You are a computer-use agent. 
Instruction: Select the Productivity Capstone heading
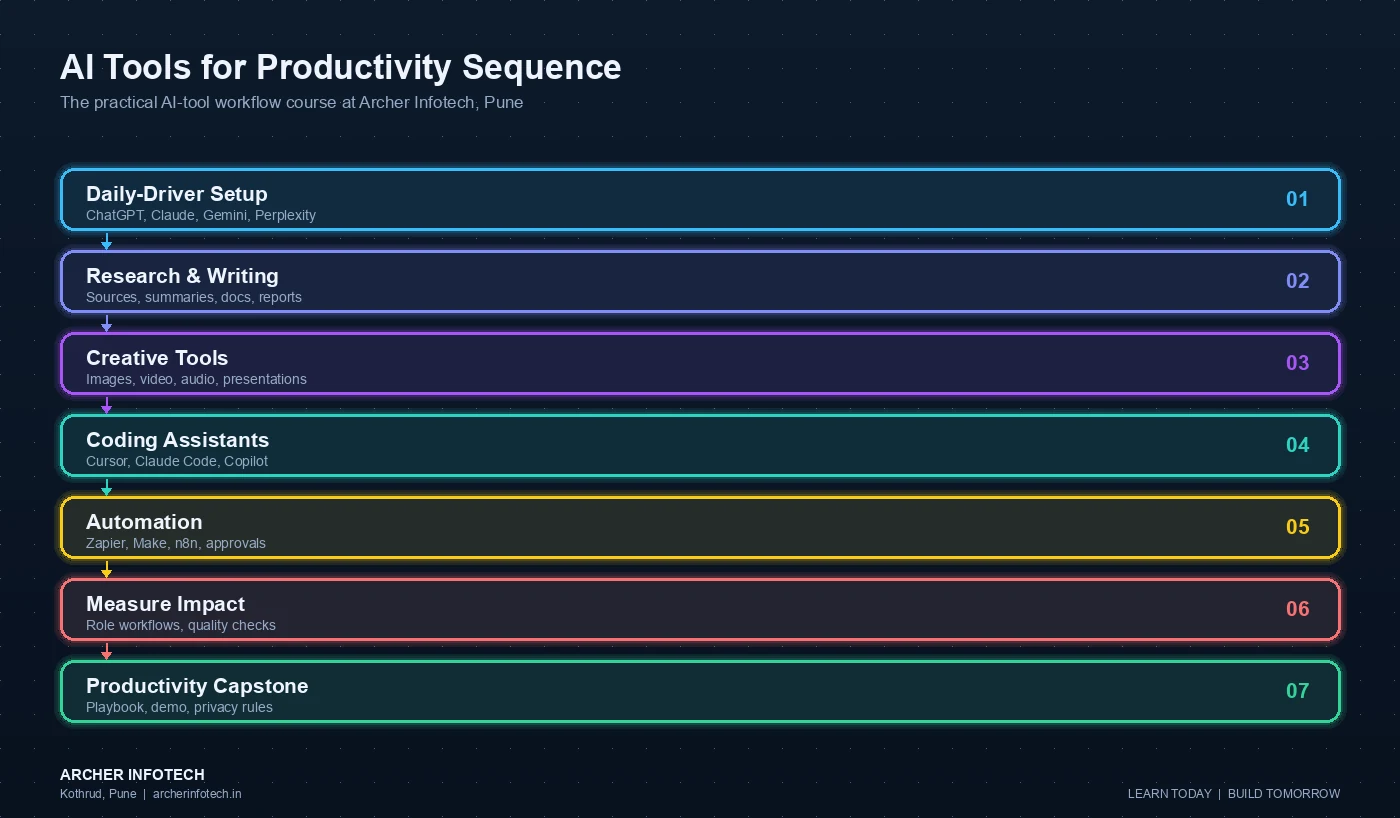pyautogui.click(x=197, y=686)
